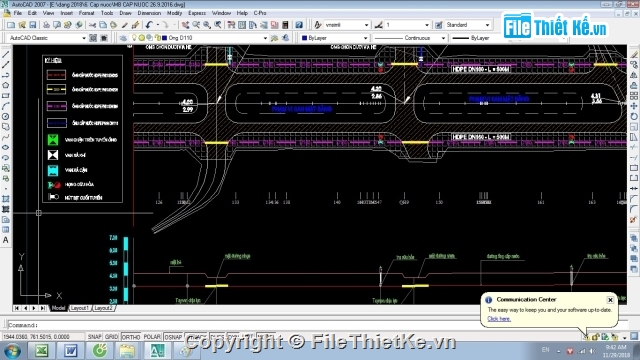Open the ByLayer color control swatch
The image size is (640, 360).
coord(335,38)
